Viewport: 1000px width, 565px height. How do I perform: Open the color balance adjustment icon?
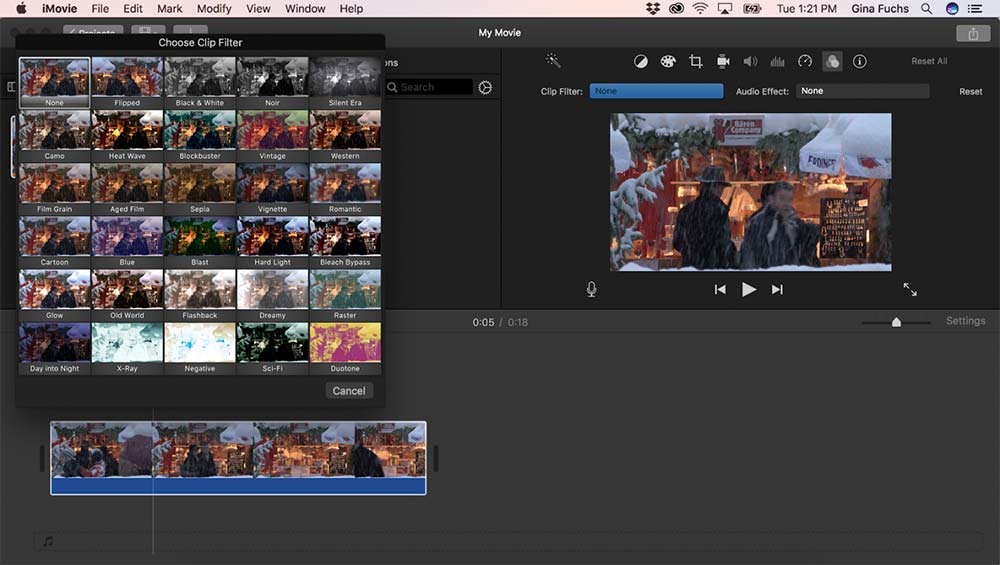[x=640, y=61]
